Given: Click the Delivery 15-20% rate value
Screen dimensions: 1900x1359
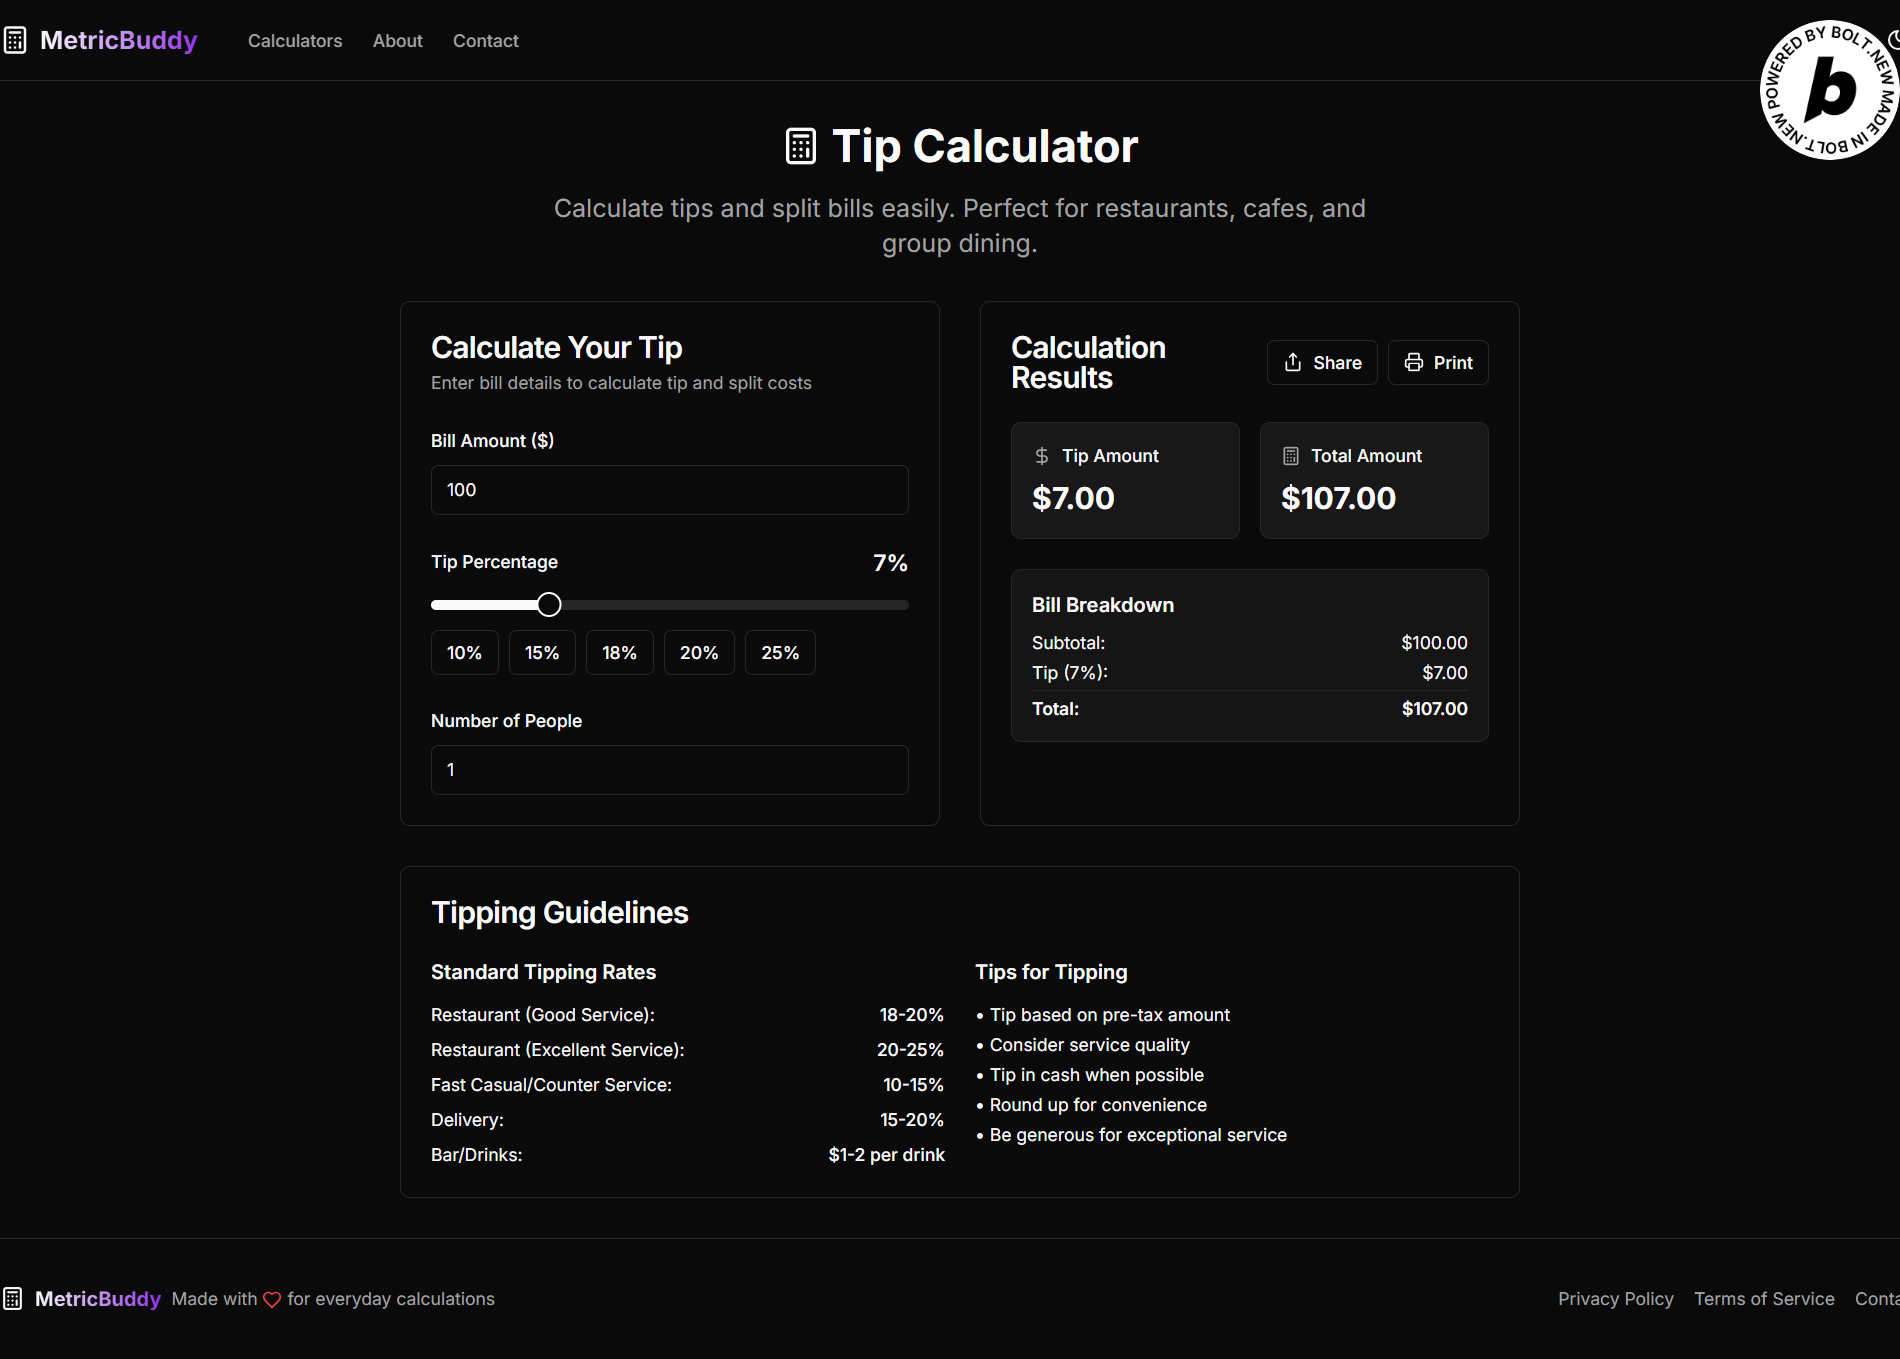Looking at the screenshot, I should [x=911, y=1120].
